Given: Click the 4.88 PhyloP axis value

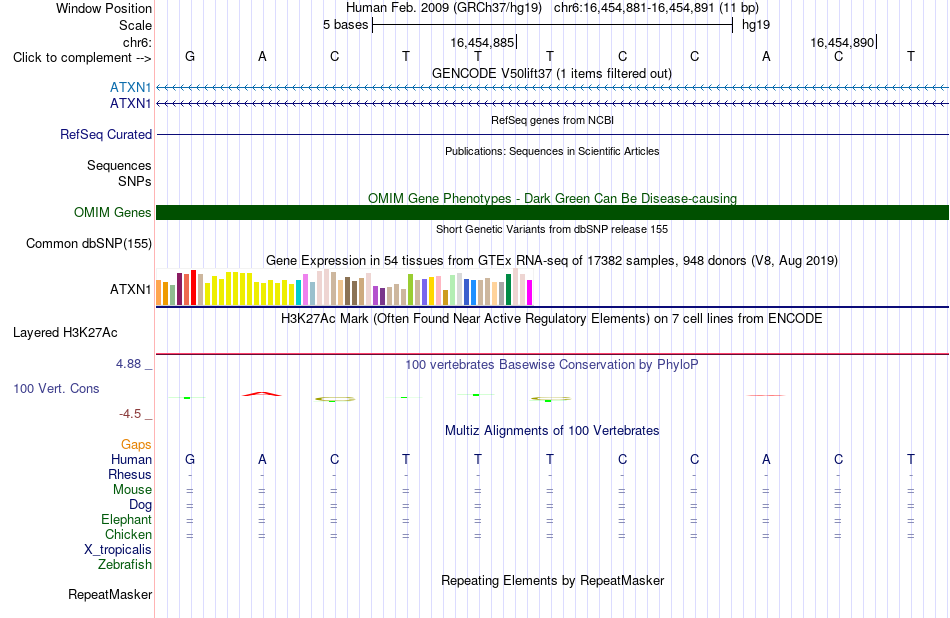Looking at the screenshot, I should point(128,364).
